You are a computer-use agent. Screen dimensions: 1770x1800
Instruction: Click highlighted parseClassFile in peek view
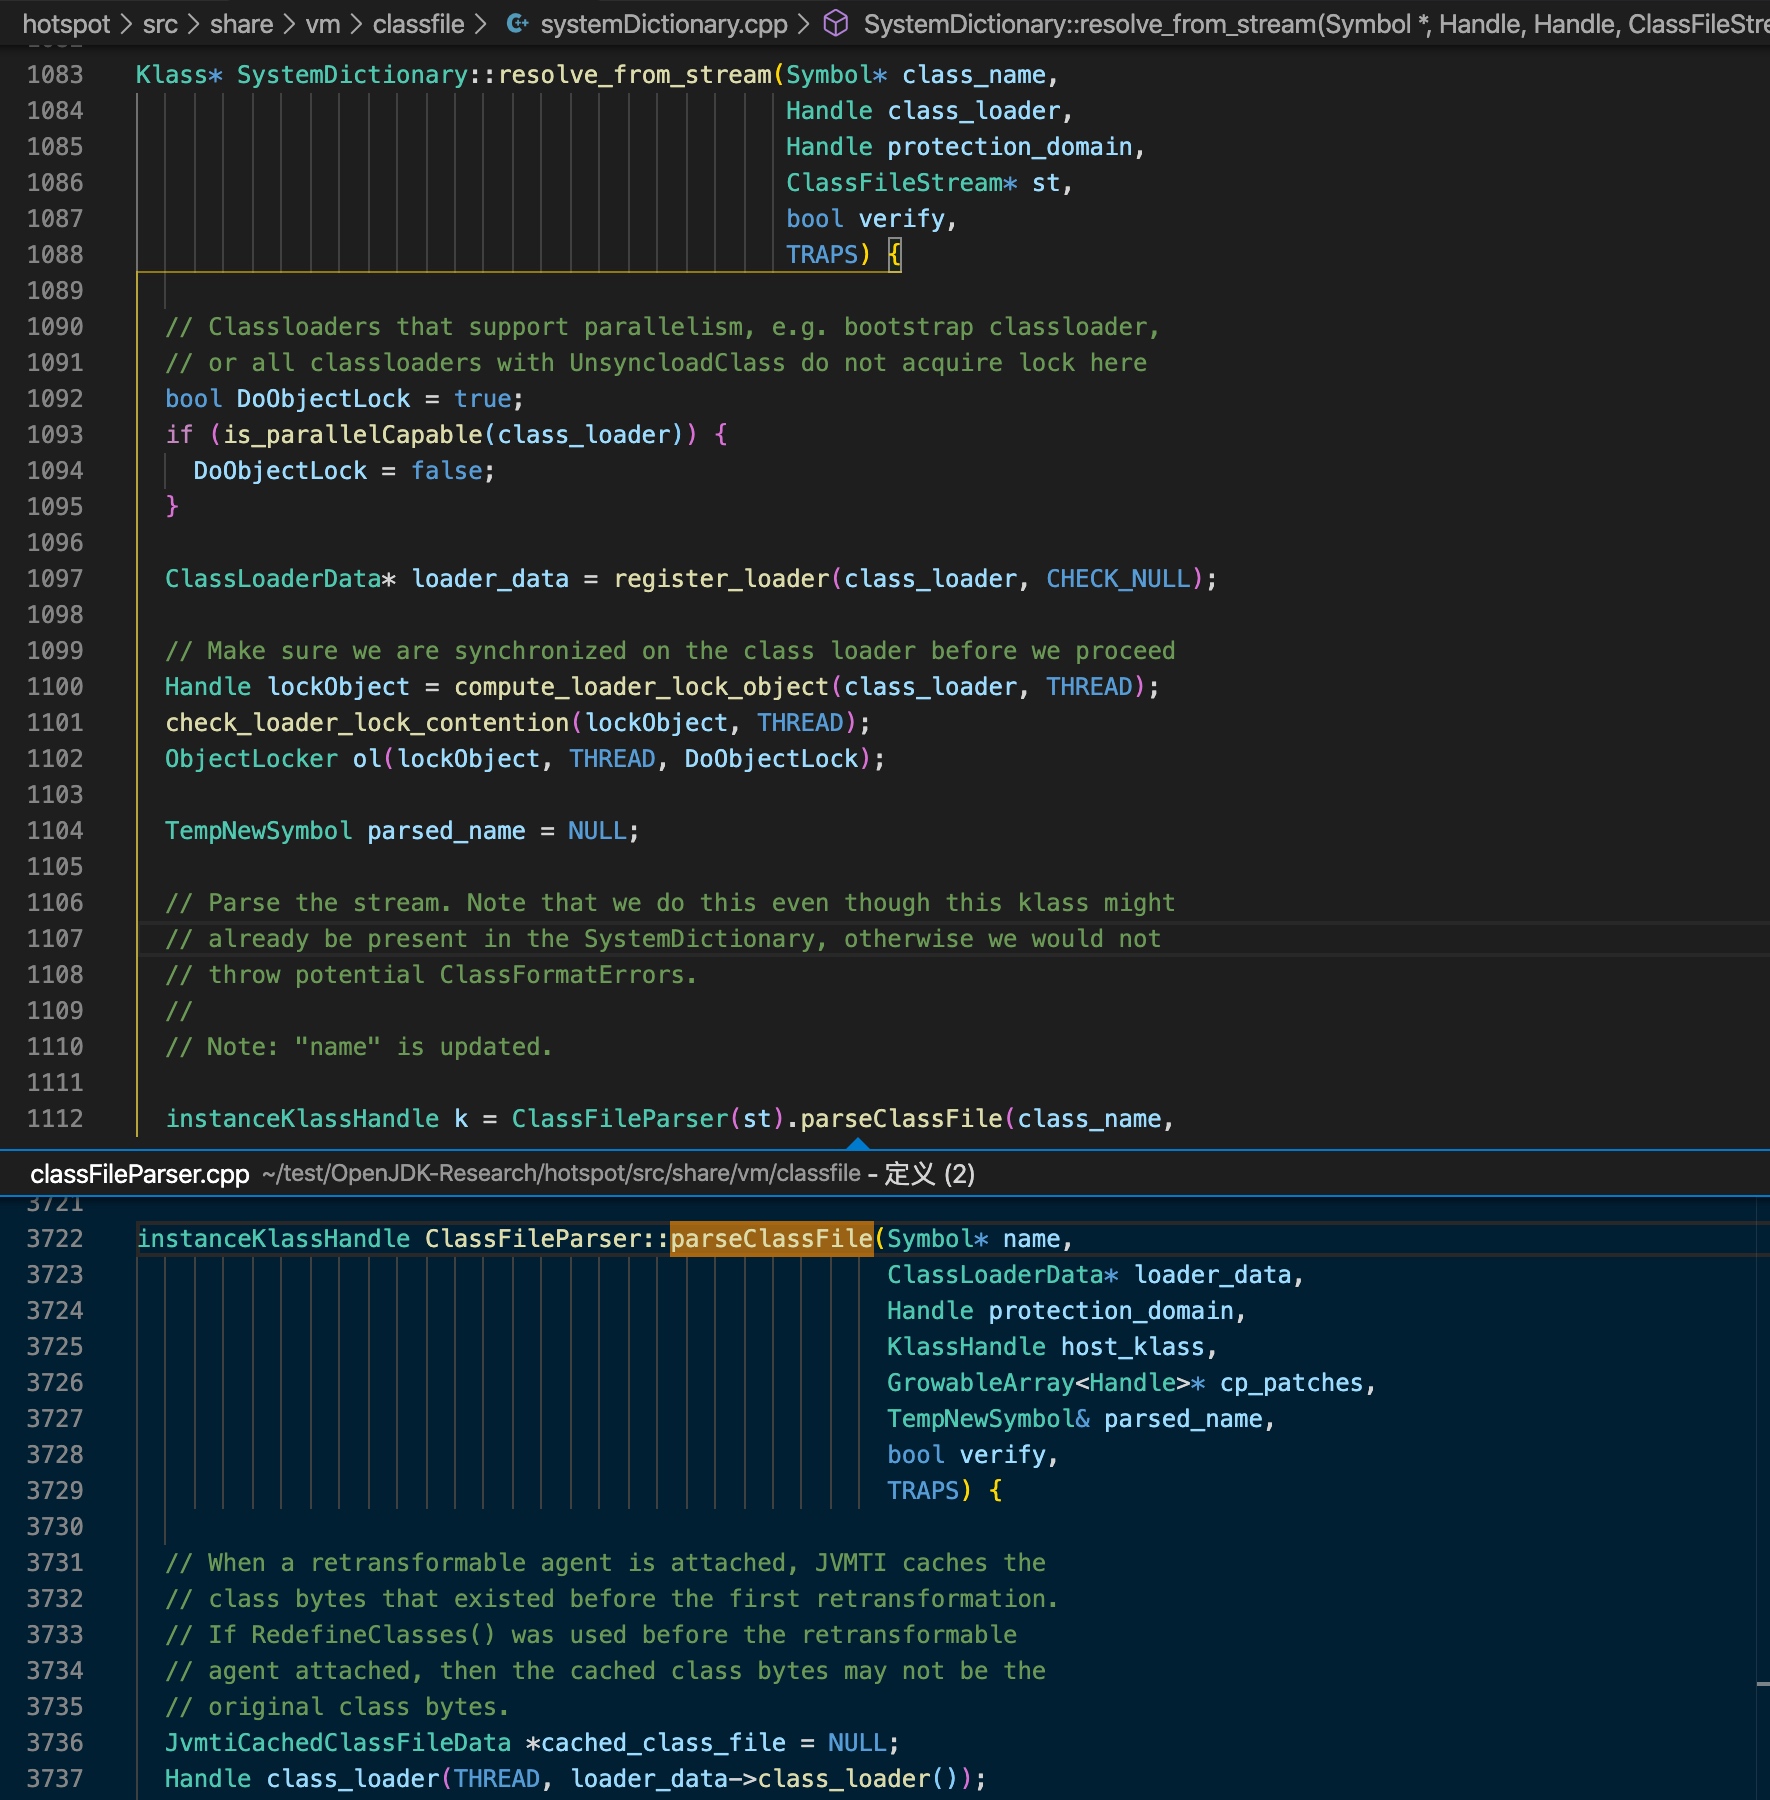771,1239
